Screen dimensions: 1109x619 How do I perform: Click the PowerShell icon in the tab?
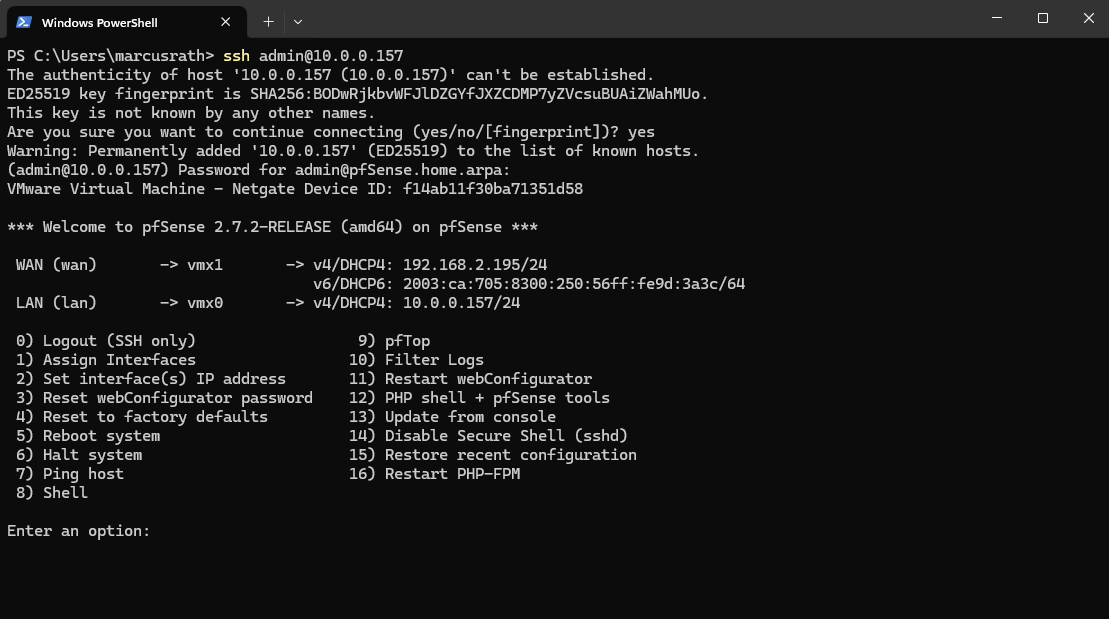[24, 21]
